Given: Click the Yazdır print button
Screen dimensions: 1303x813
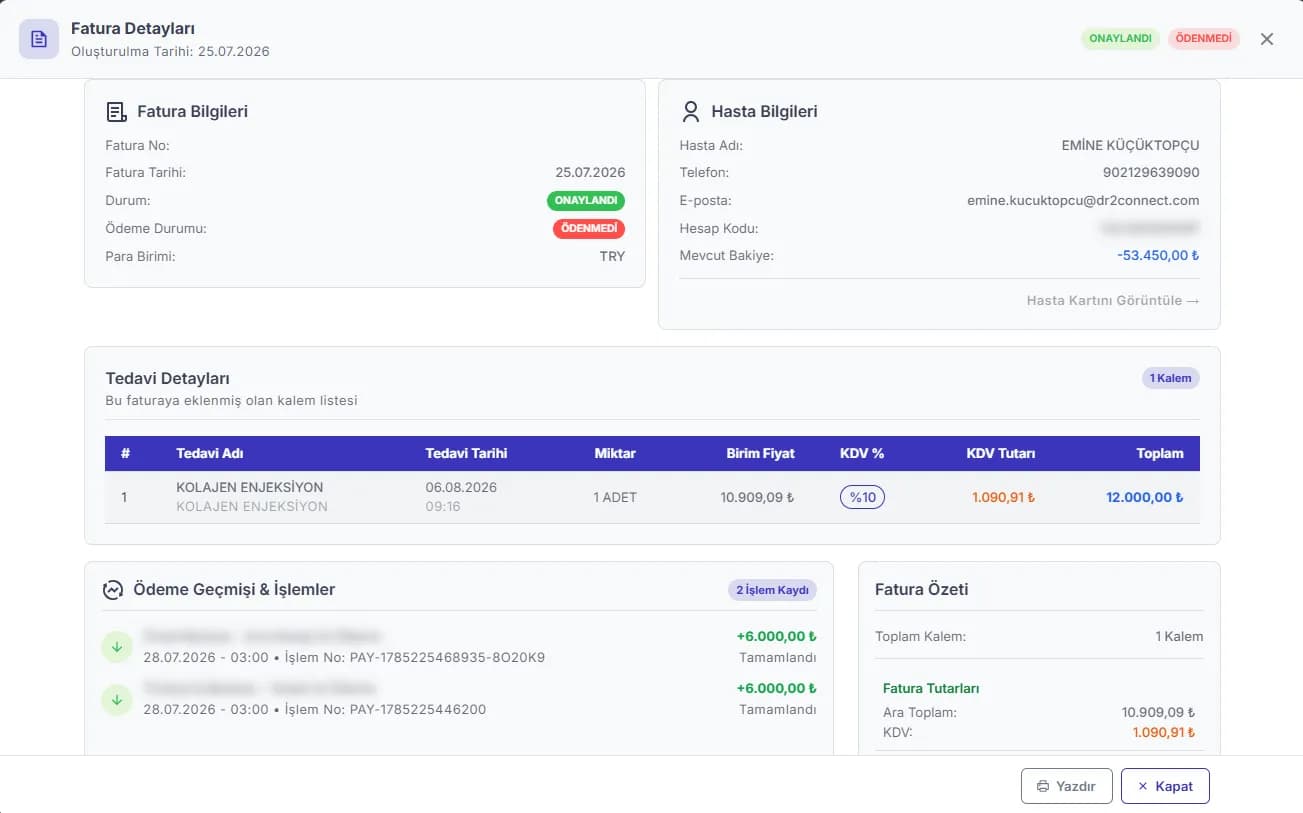Looking at the screenshot, I should pyautogui.click(x=1066, y=786).
